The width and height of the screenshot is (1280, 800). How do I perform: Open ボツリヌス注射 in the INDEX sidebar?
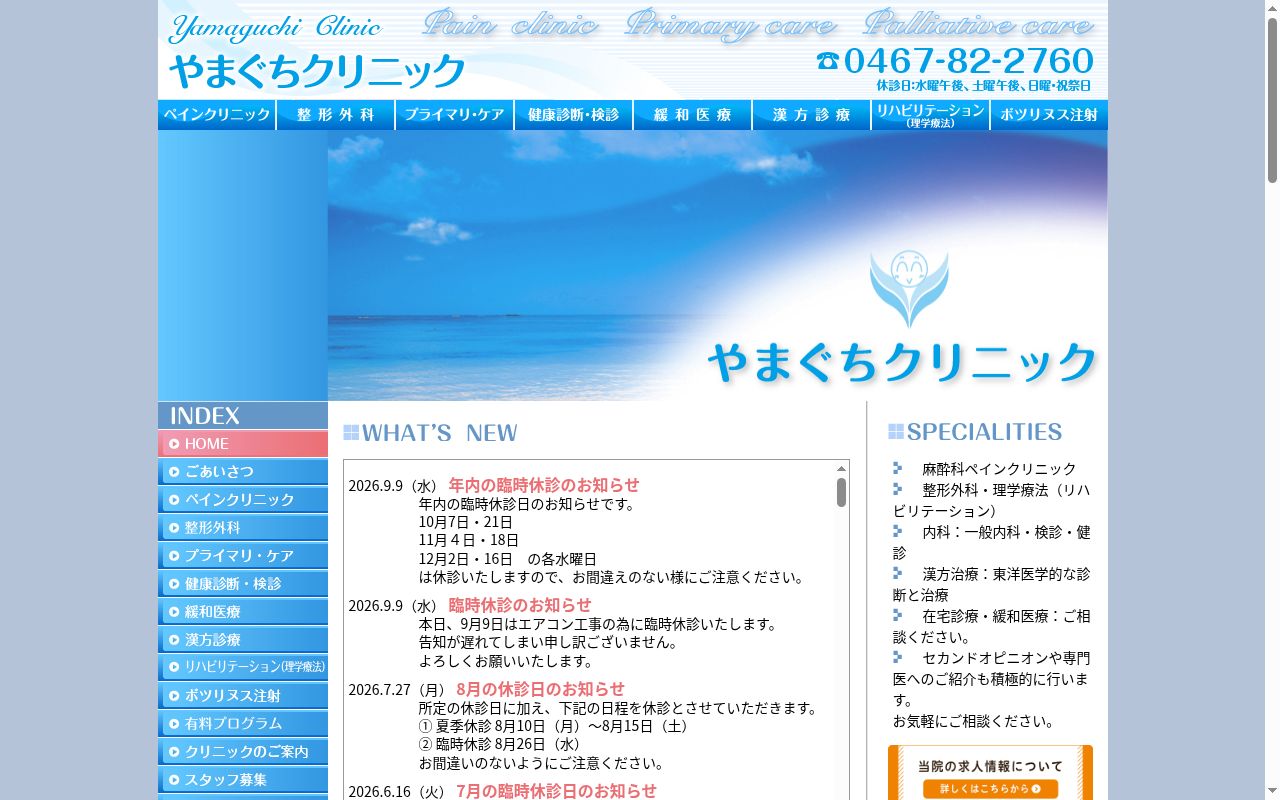tap(243, 696)
